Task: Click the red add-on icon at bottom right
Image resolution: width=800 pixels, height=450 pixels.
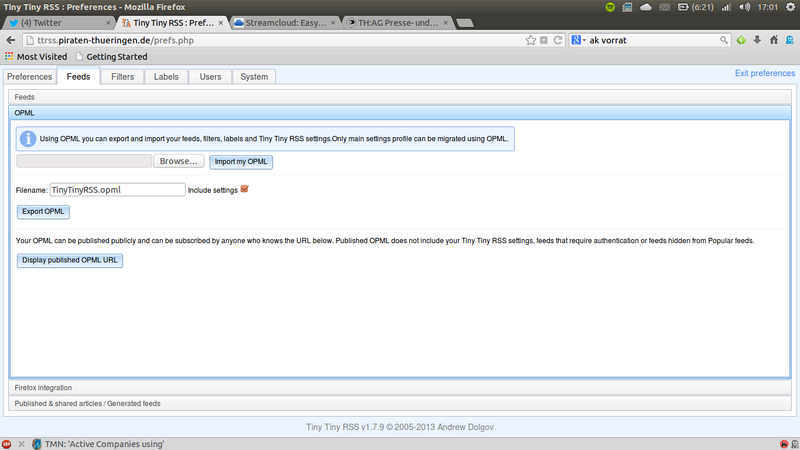Action: (784, 444)
